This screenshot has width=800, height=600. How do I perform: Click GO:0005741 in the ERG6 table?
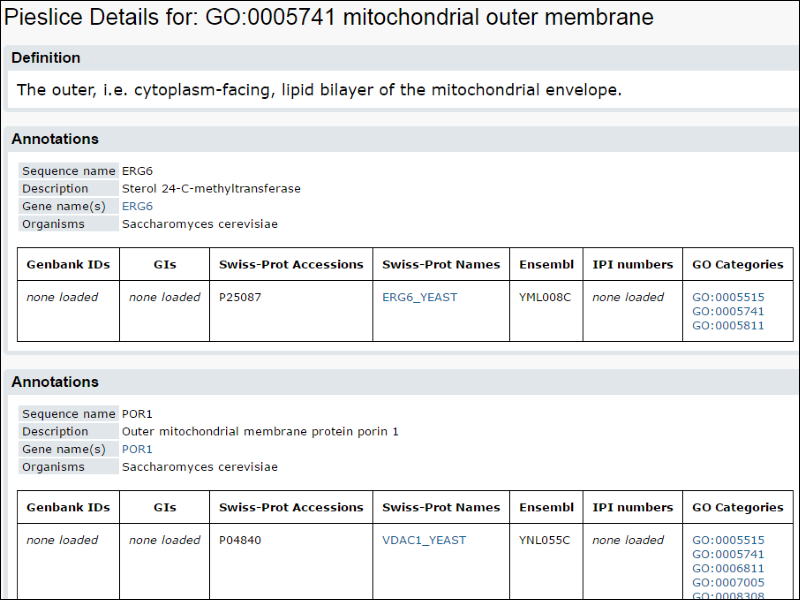(x=728, y=311)
